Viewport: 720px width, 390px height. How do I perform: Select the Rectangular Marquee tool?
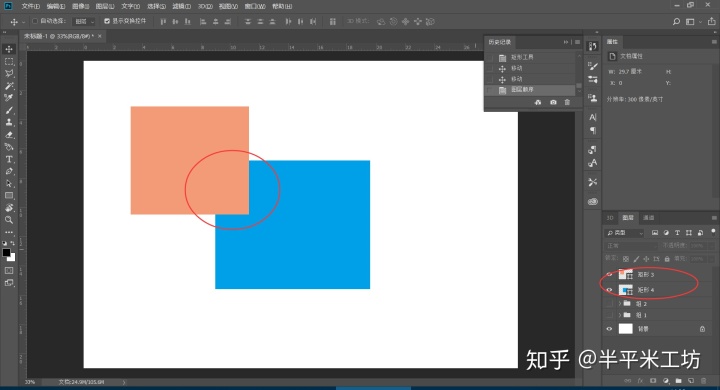9,62
